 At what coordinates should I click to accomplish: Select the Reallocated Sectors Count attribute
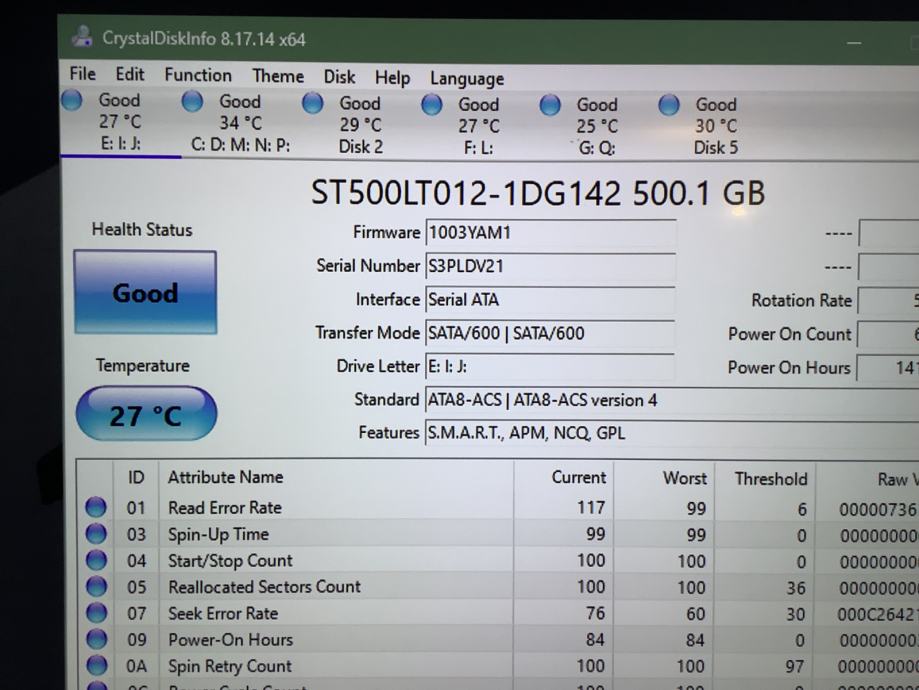coord(264,587)
